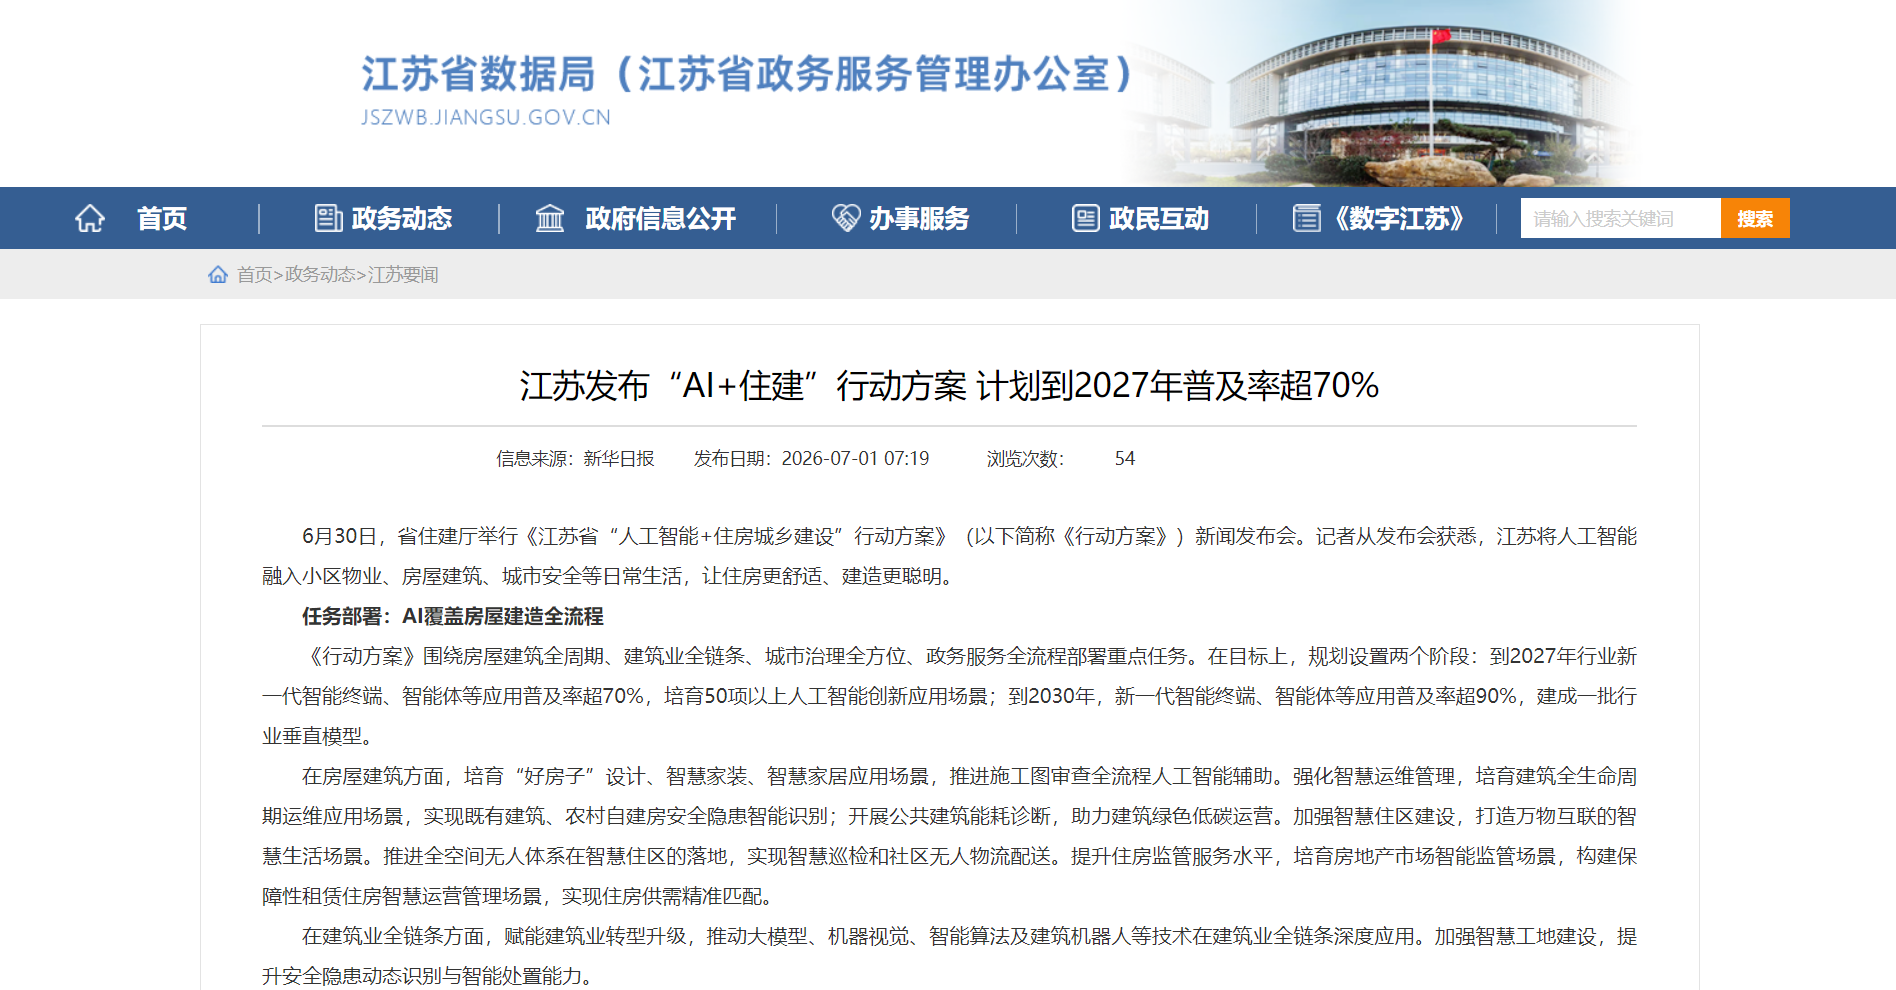Open the 政务动态 navigation menu

click(x=402, y=218)
